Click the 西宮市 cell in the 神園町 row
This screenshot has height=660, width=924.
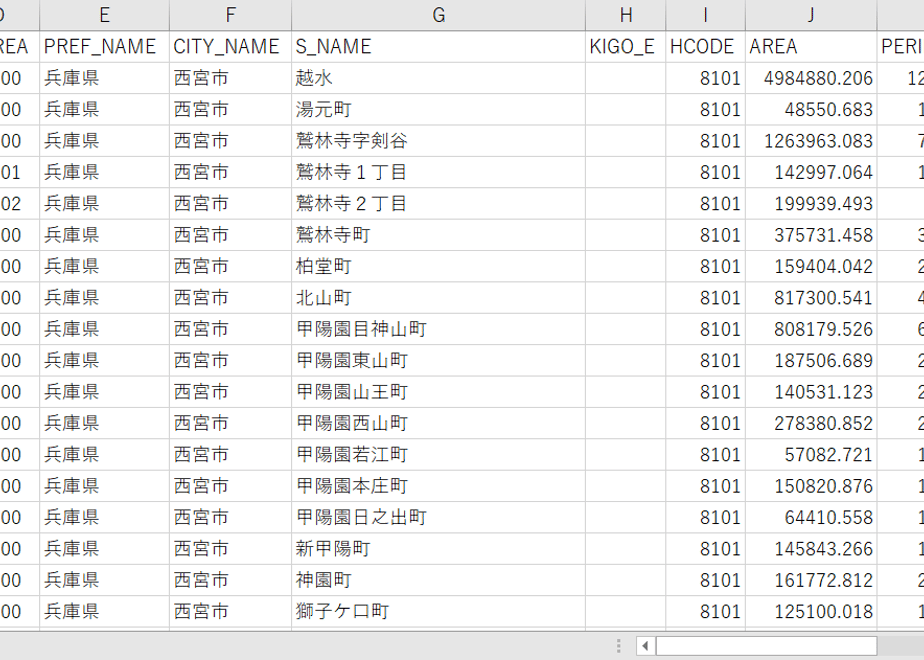(x=230, y=580)
